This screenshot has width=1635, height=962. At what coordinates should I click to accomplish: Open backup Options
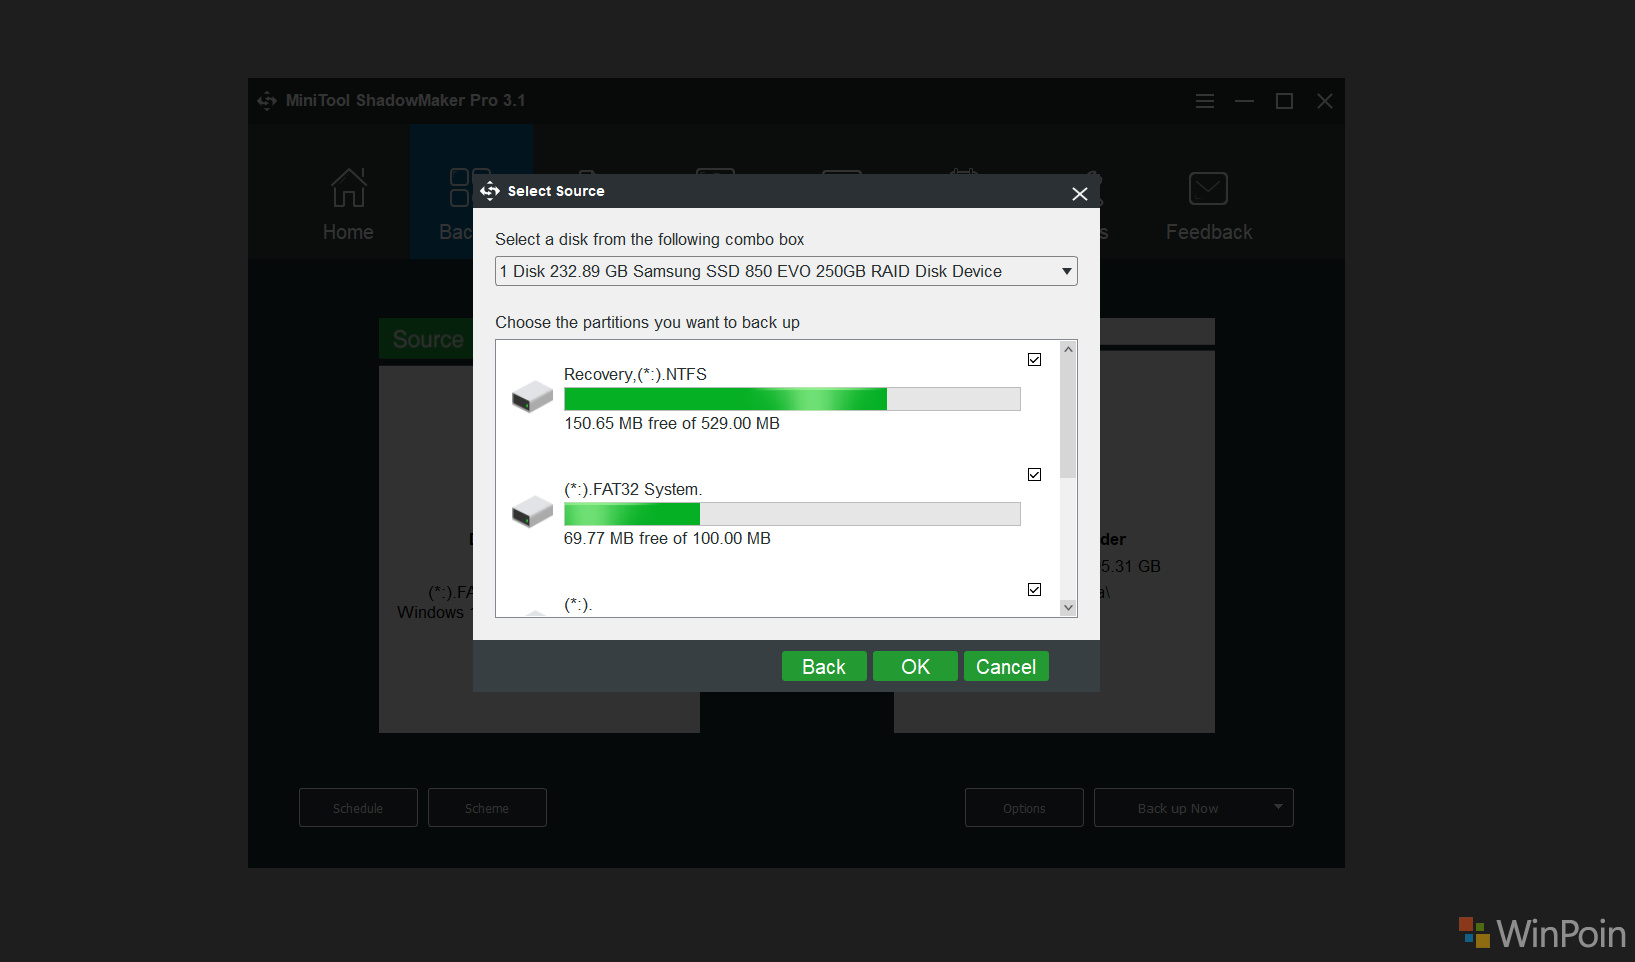tap(1024, 808)
